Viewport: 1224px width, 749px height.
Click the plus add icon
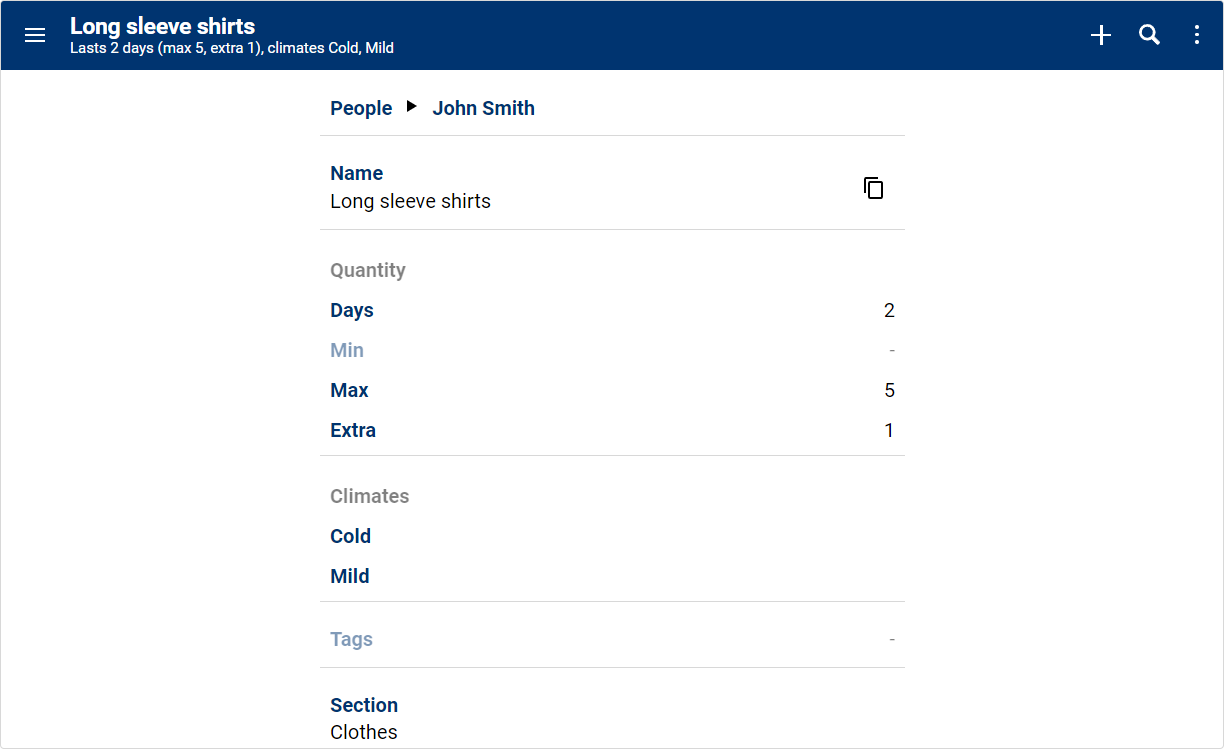point(1101,35)
